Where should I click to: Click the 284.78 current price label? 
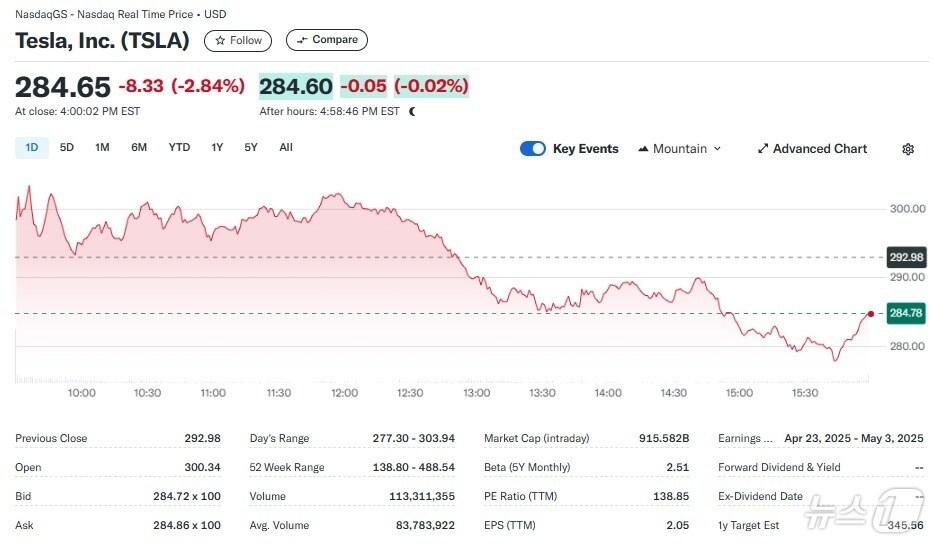pos(906,314)
